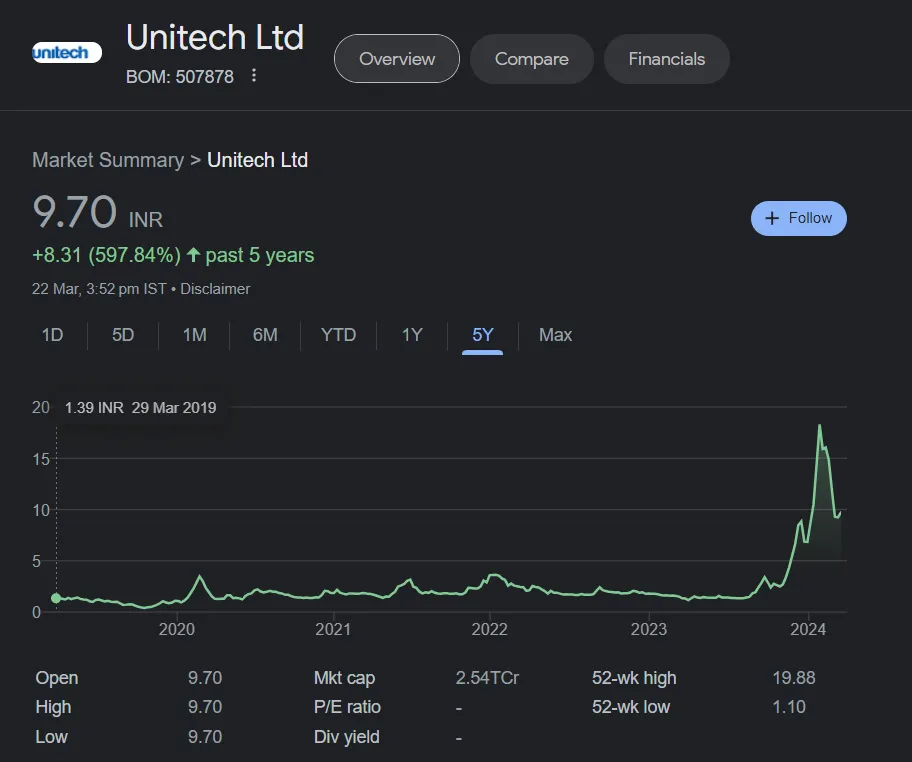Viewport: 912px width, 762px height.
Task: Open the Overview tab
Action: click(397, 59)
